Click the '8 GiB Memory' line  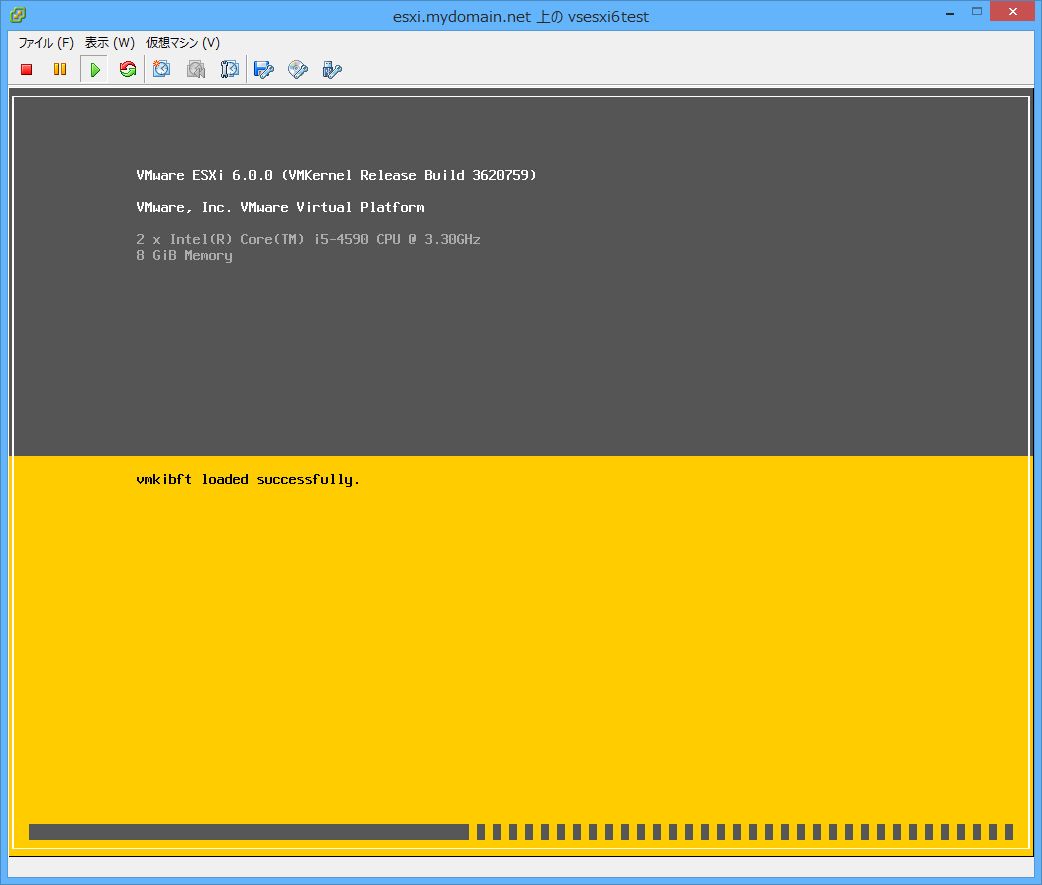[184, 256]
